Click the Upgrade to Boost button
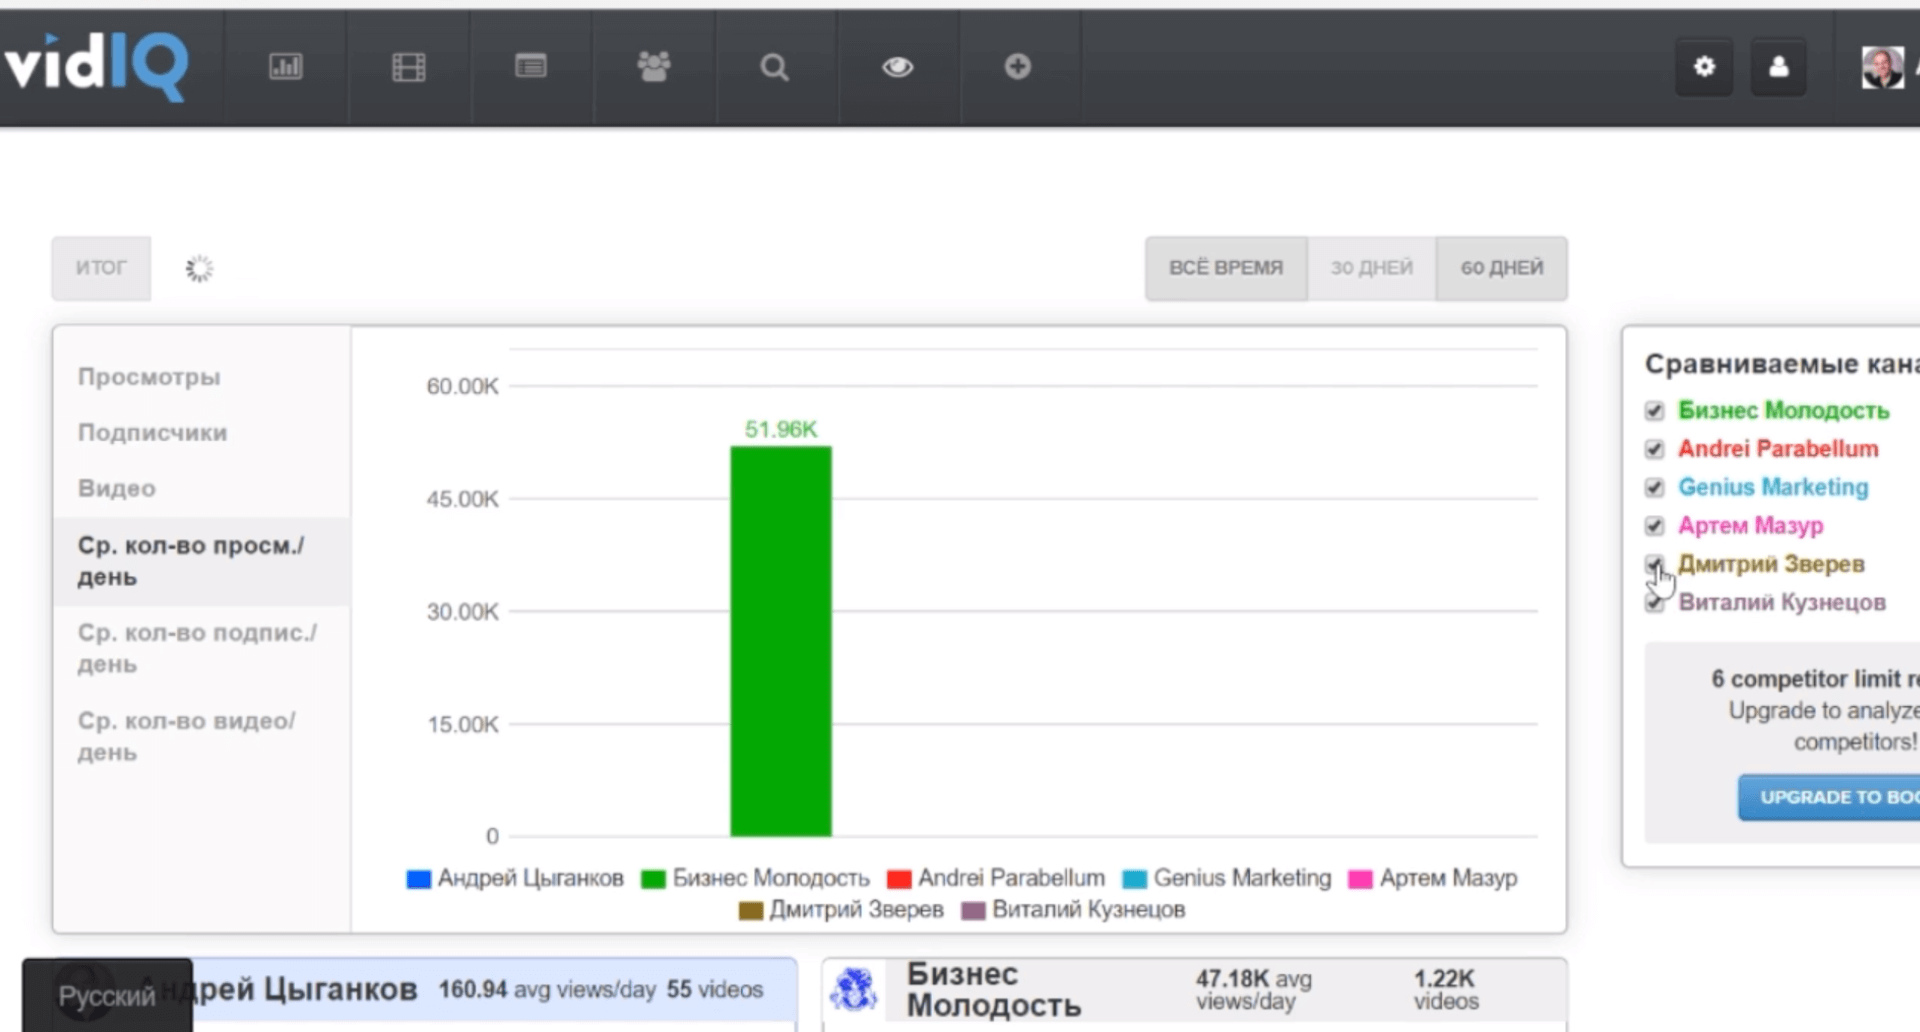Image resolution: width=1920 pixels, height=1032 pixels. click(1829, 797)
